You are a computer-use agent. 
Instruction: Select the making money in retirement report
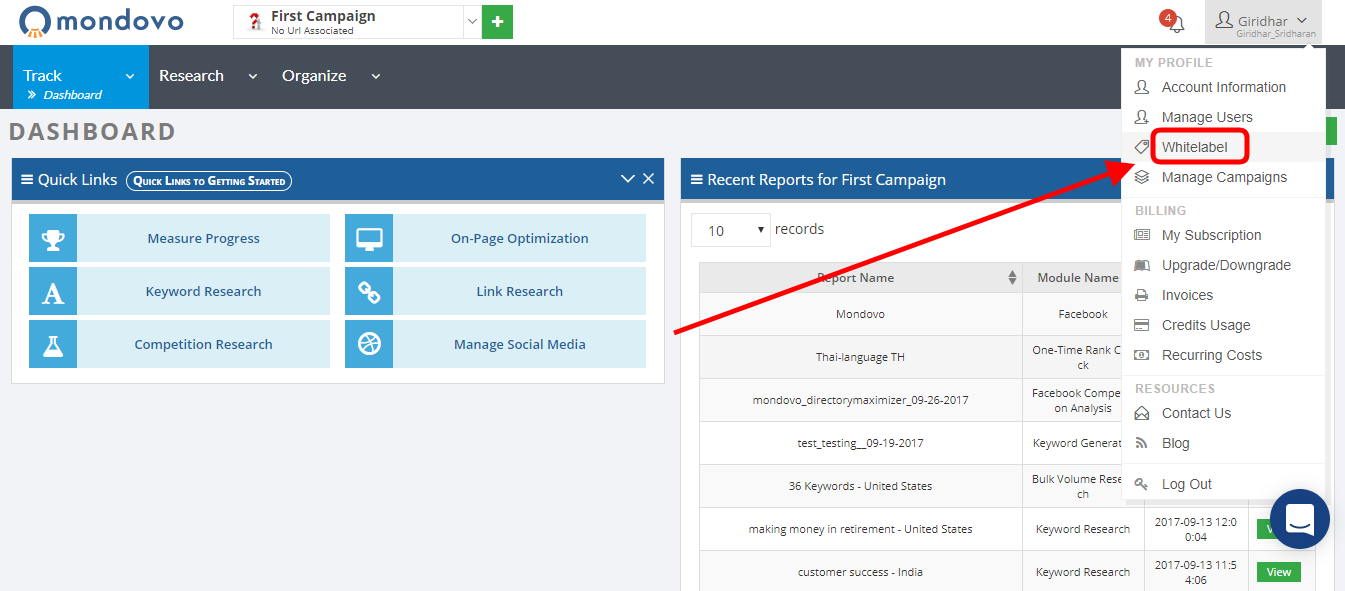860,529
